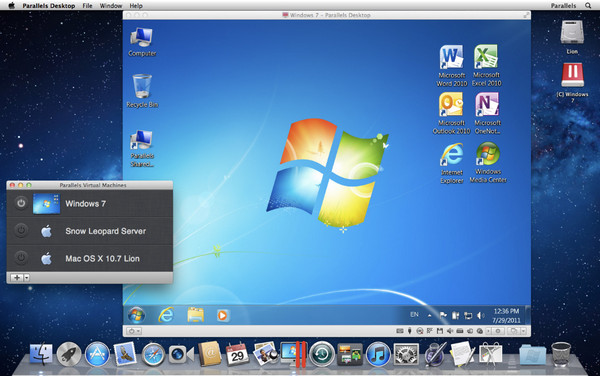The image size is (600, 376).
Task: Open Recycle Bin on Windows desktop
Action: (x=142, y=91)
